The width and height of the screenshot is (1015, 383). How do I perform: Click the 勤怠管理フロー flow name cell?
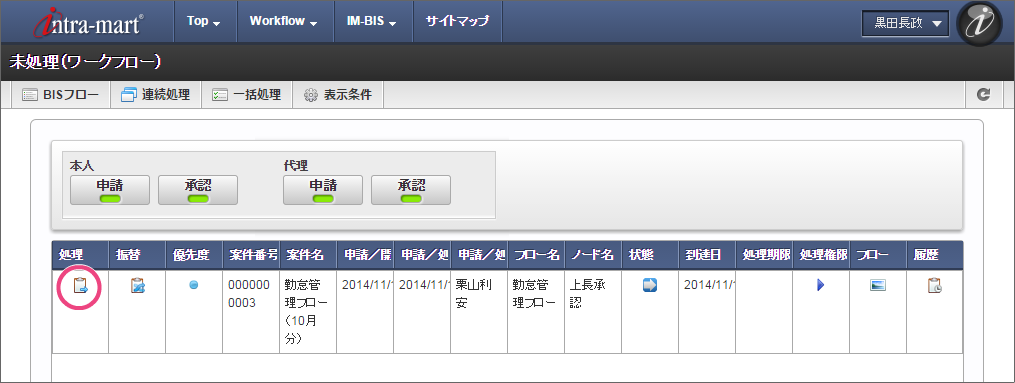point(536,312)
